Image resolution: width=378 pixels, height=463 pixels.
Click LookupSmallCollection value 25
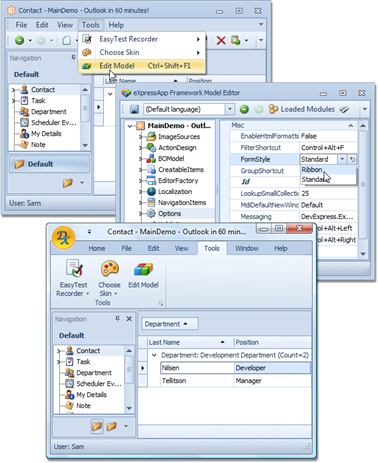[328, 193]
